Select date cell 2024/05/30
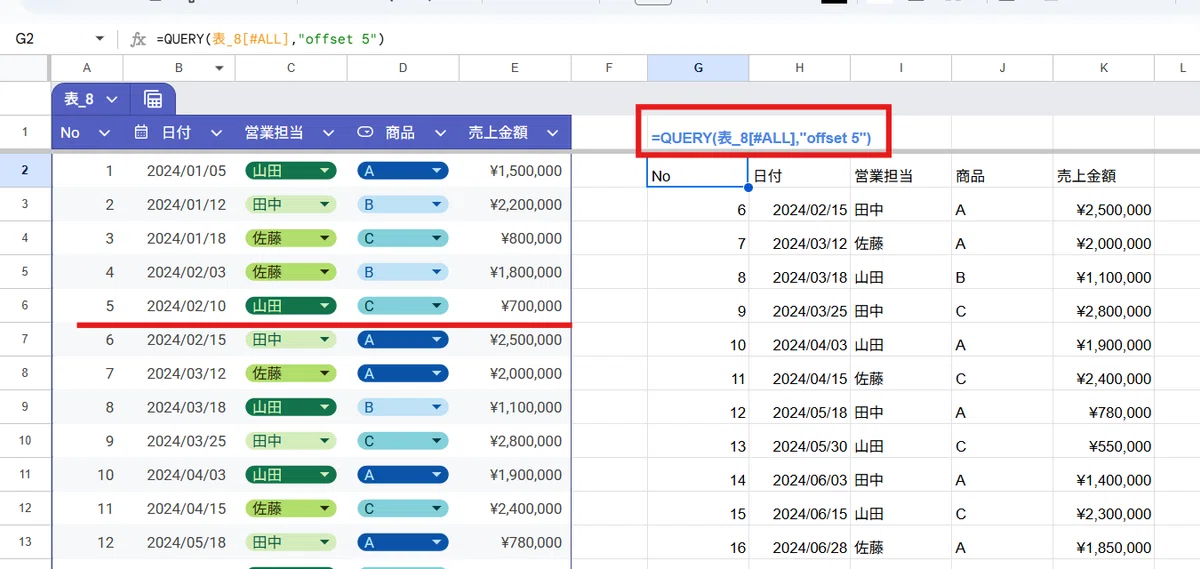Viewport: 1200px width, 569px height. 800,446
